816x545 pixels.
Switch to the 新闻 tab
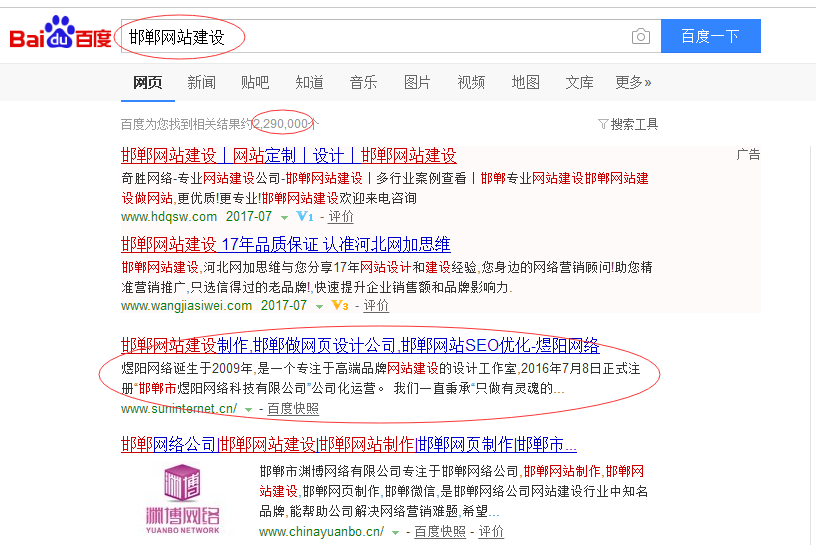(x=201, y=82)
